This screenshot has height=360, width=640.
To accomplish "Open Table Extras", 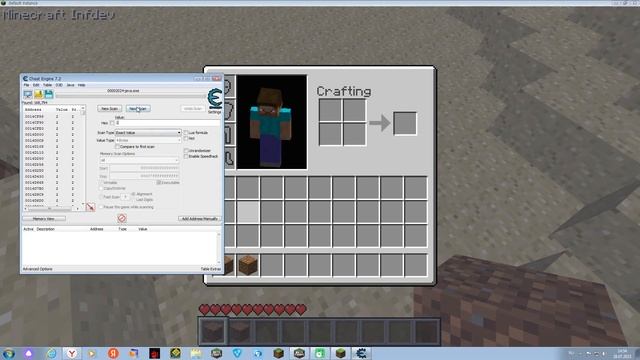I will (211, 269).
